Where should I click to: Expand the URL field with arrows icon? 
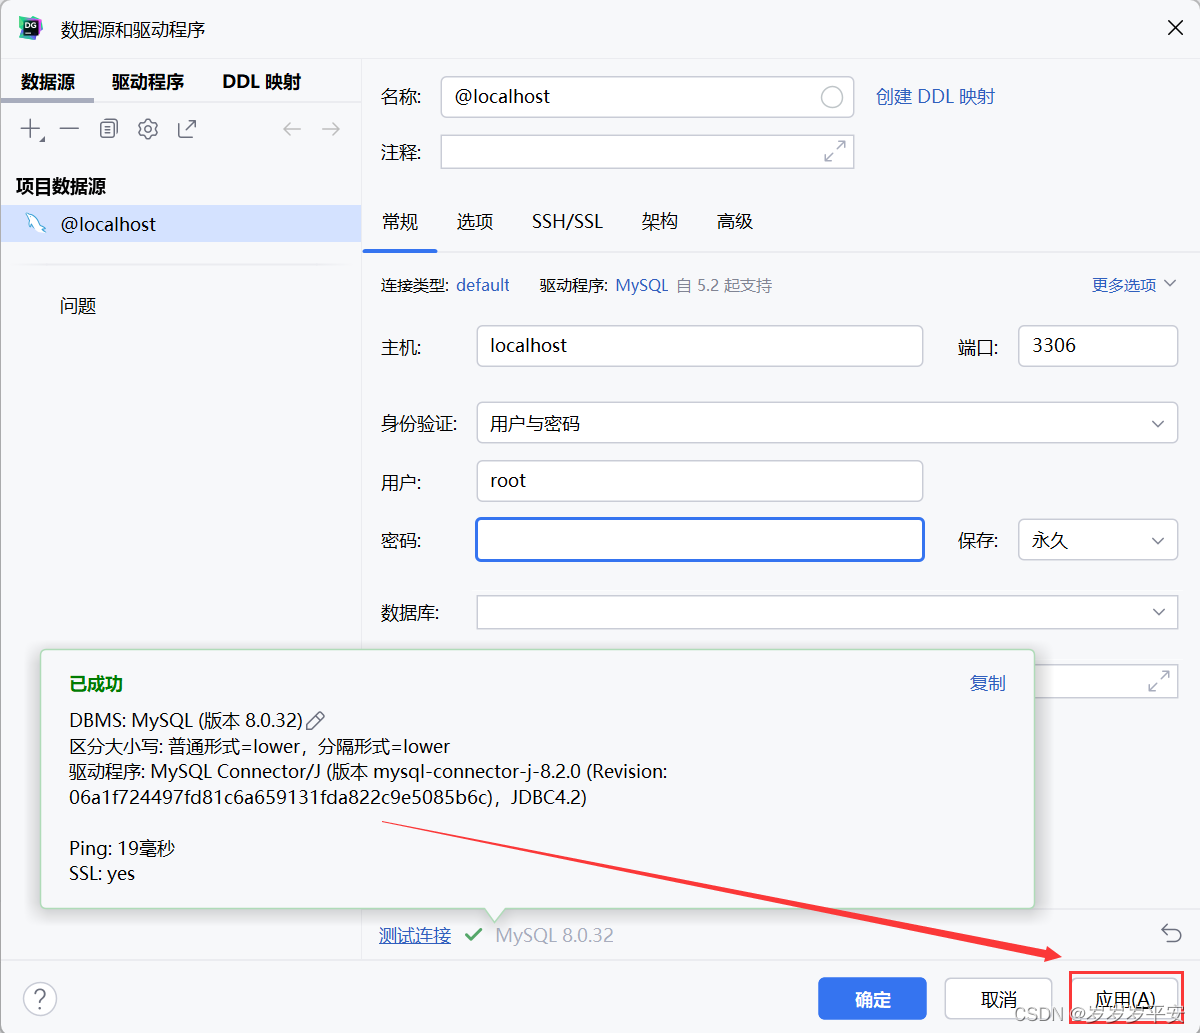point(1159,681)
